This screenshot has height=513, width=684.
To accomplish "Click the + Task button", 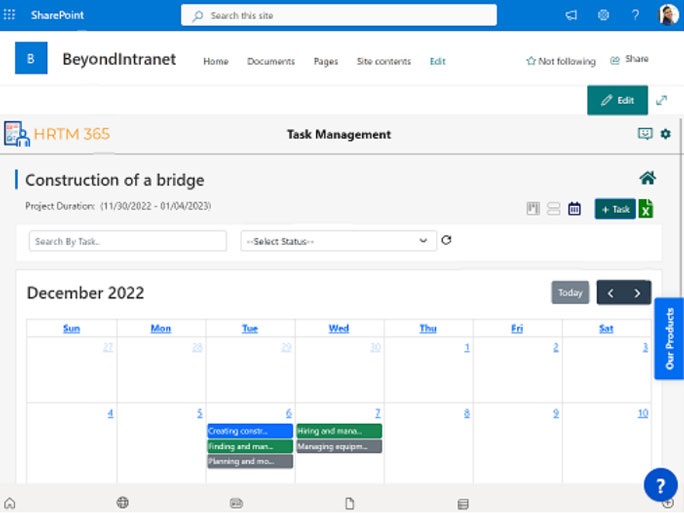I will (615, 209).
